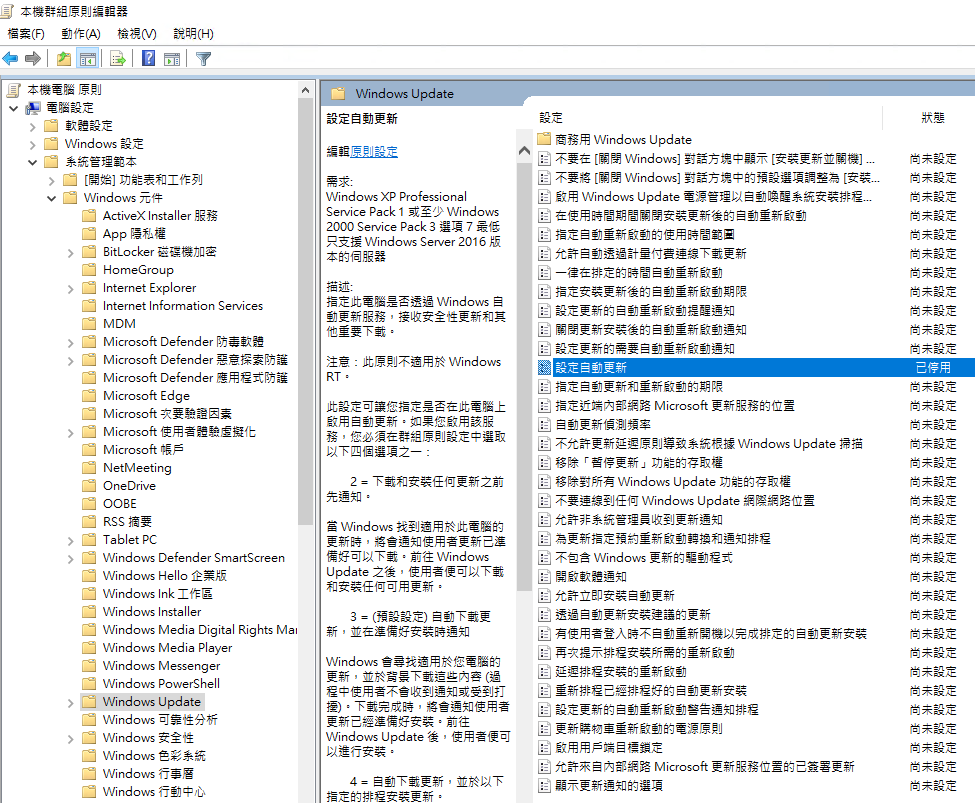The height and width of the screenshot is (803, 975).
Task: Expand the Tablet PC tree node
Action: (x=70, y=541)
